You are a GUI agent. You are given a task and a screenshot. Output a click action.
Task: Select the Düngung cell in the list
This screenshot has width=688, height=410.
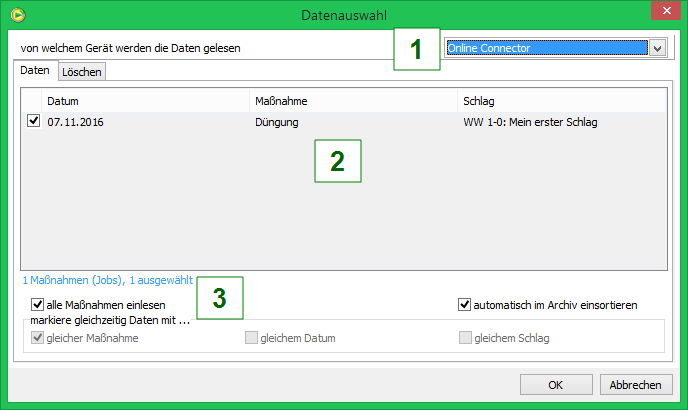(x=277, y=122)
